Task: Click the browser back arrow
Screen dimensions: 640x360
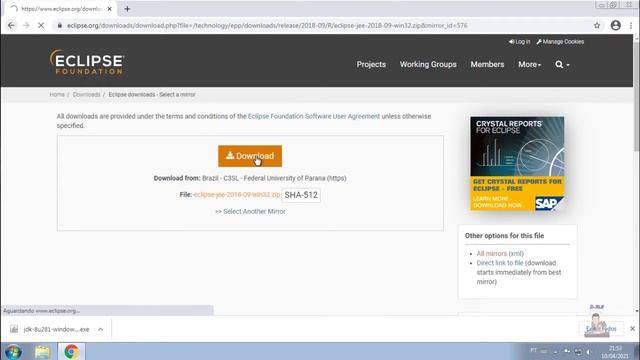Action: coord(11,25)
